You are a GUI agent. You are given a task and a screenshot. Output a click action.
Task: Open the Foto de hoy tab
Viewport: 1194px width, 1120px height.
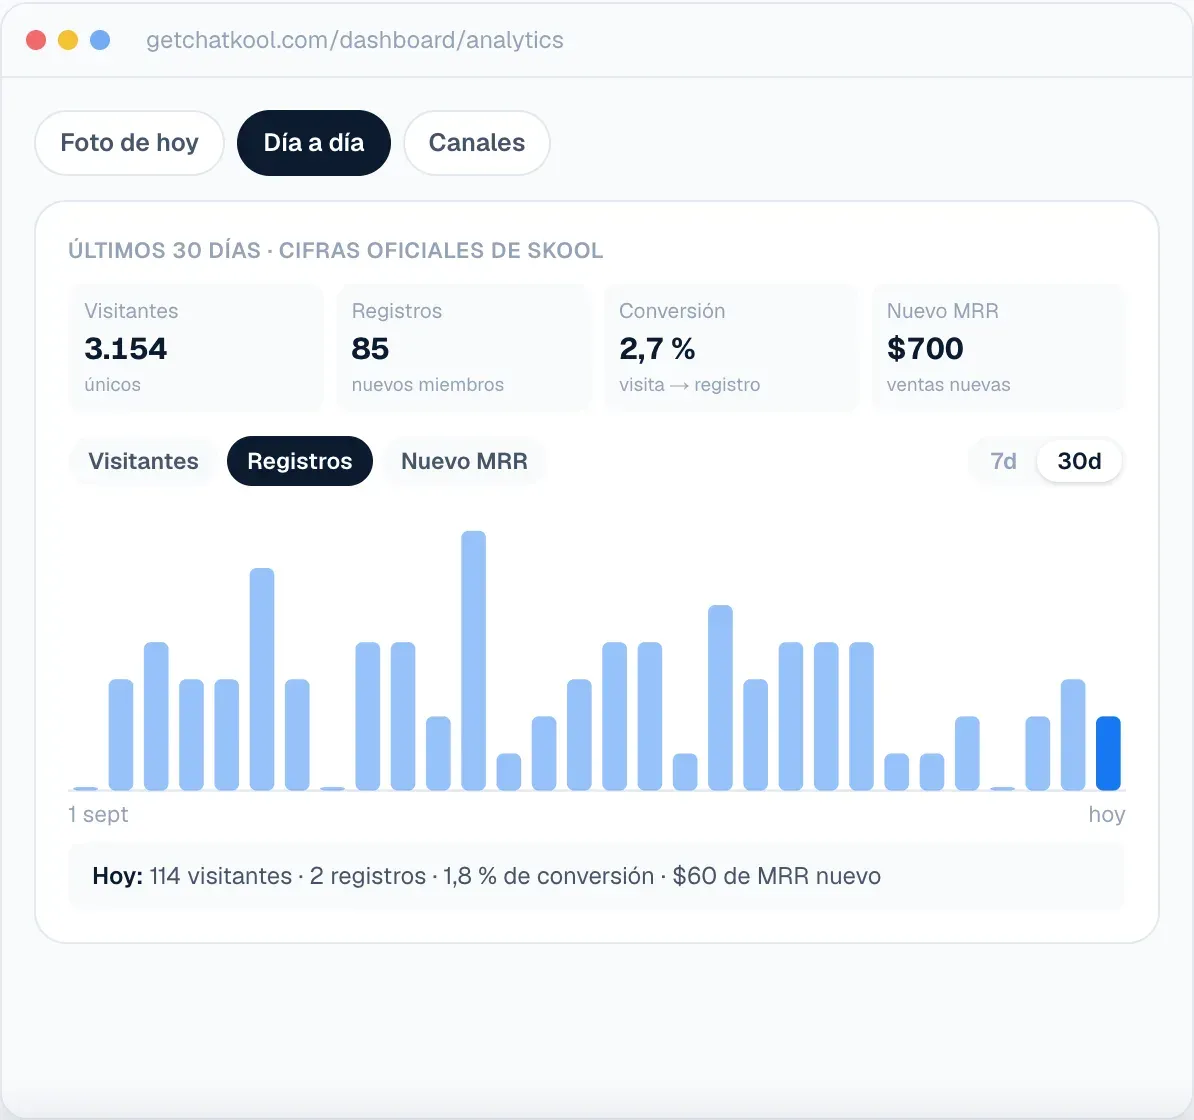[x=129, y=143]
